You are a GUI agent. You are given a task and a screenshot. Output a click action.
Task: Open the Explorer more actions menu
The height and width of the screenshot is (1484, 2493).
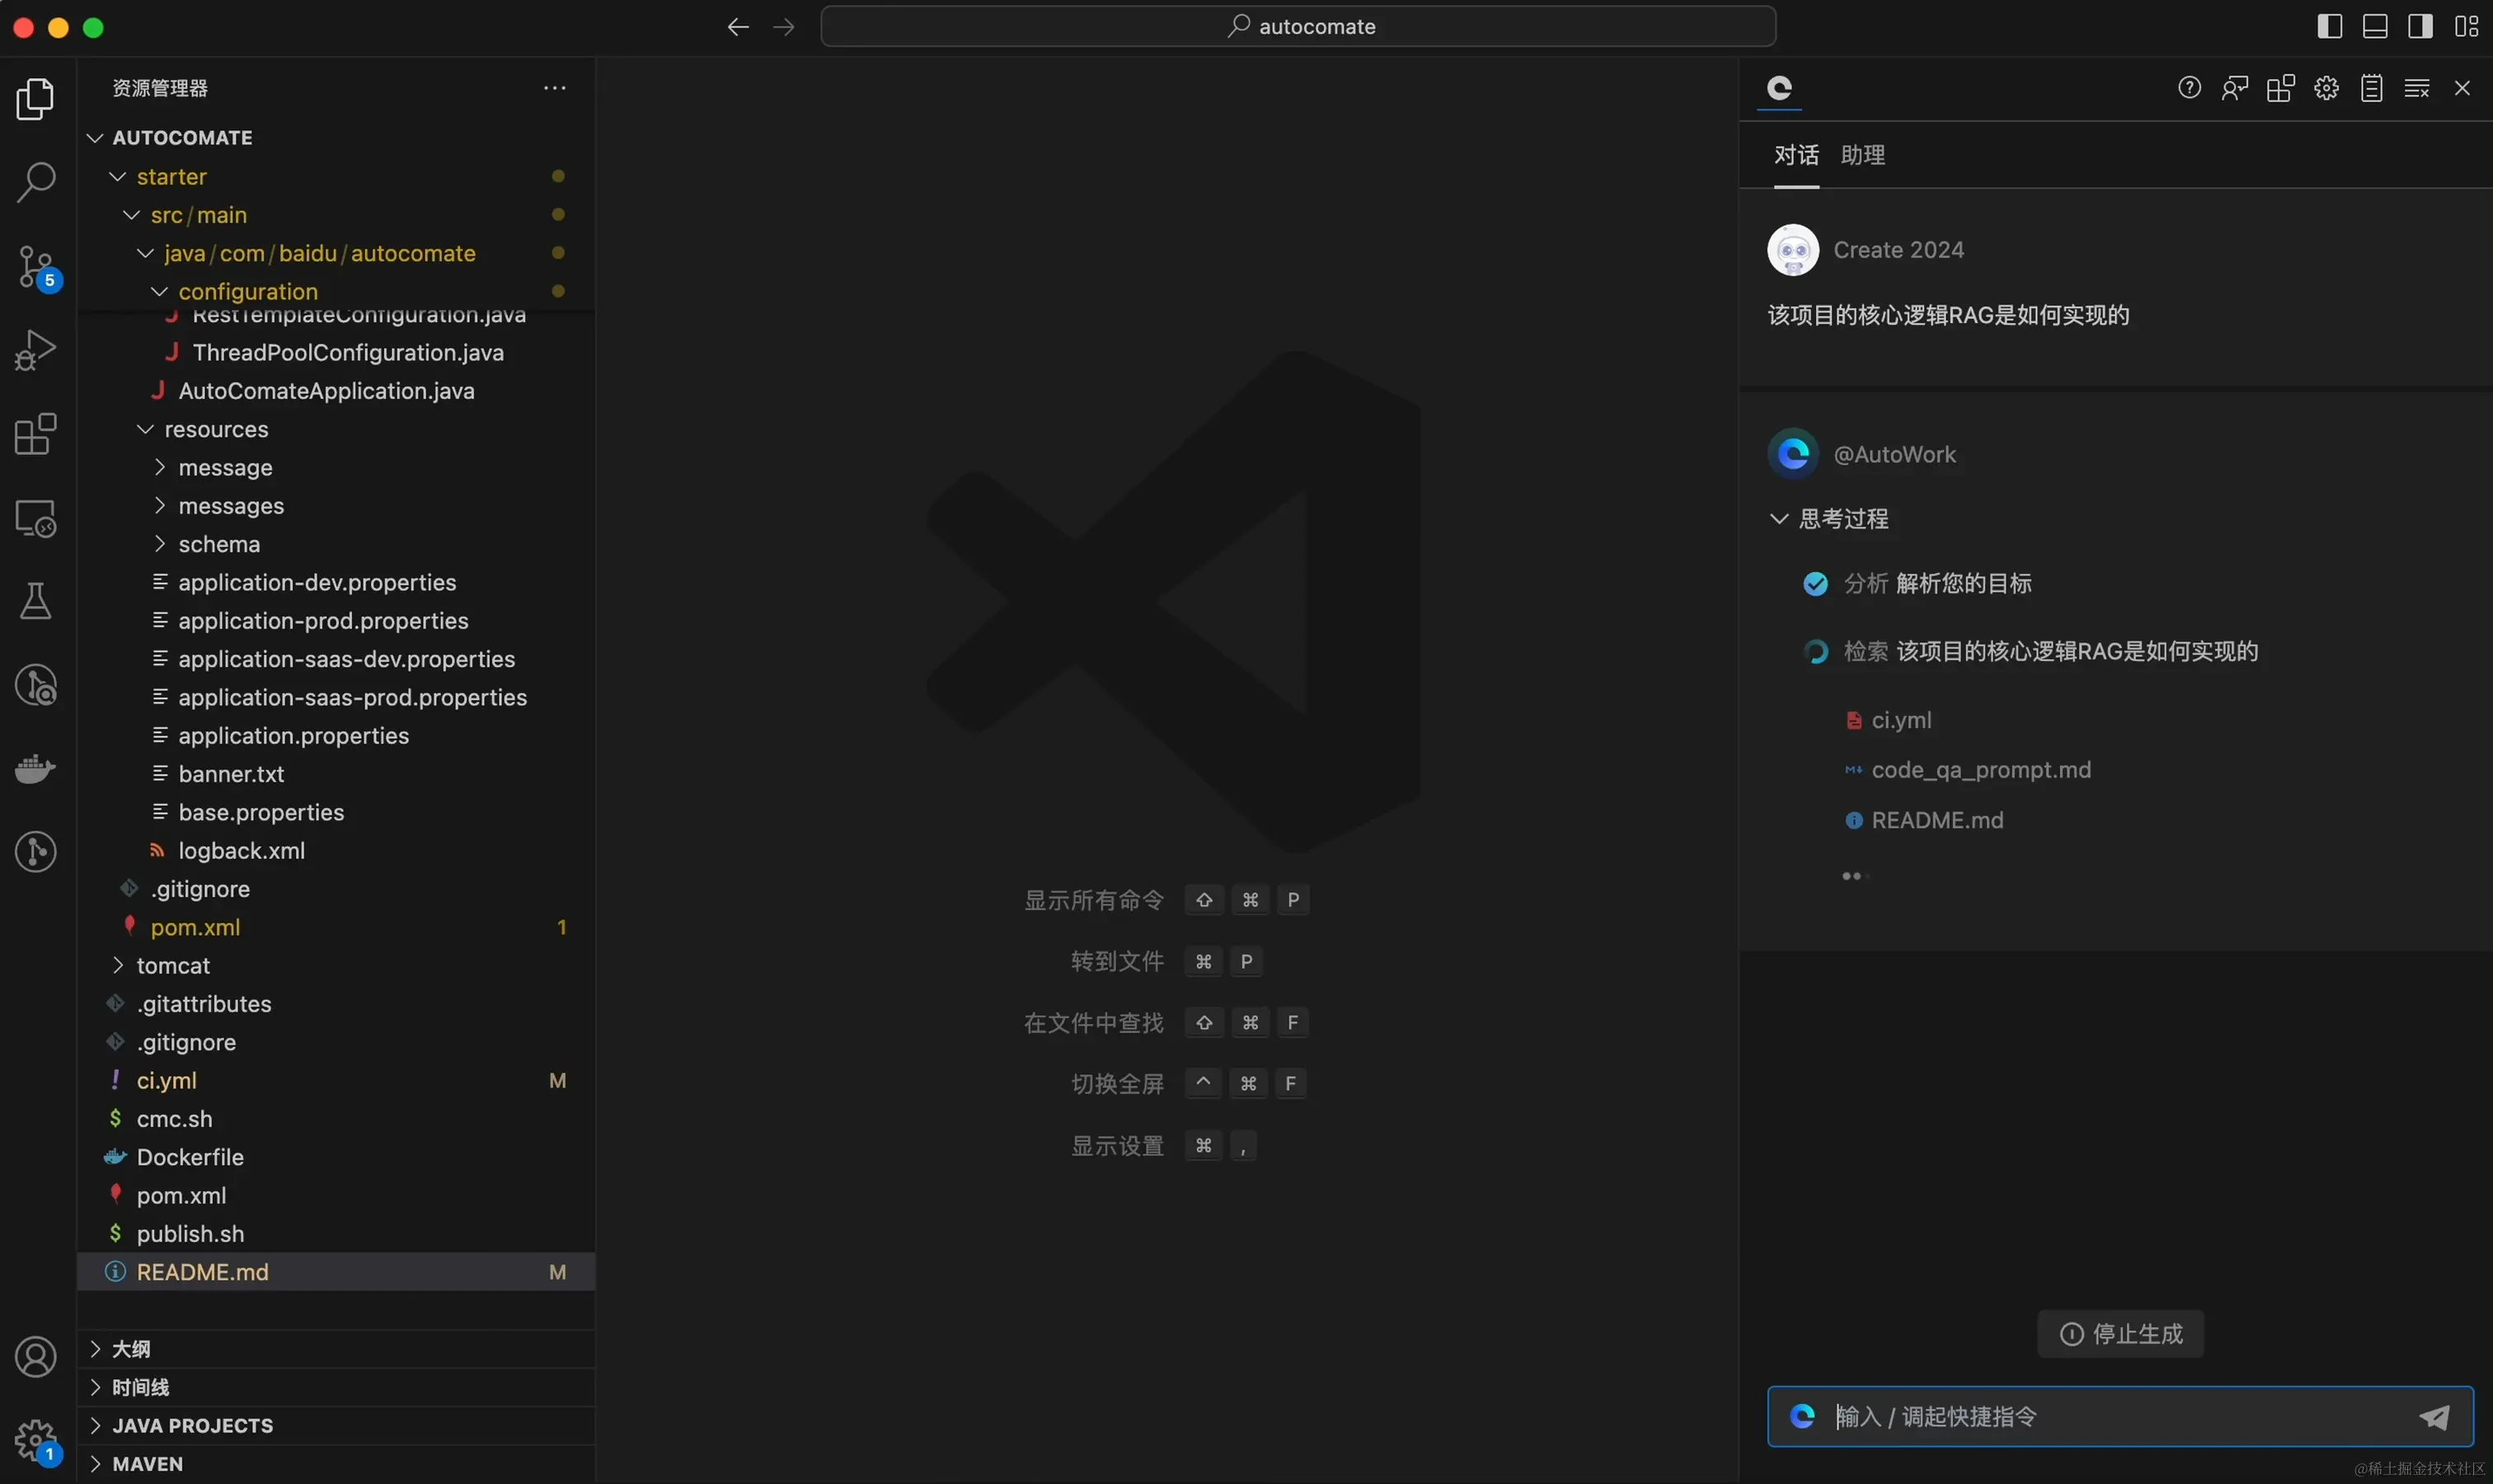click(x=556, y=88)
